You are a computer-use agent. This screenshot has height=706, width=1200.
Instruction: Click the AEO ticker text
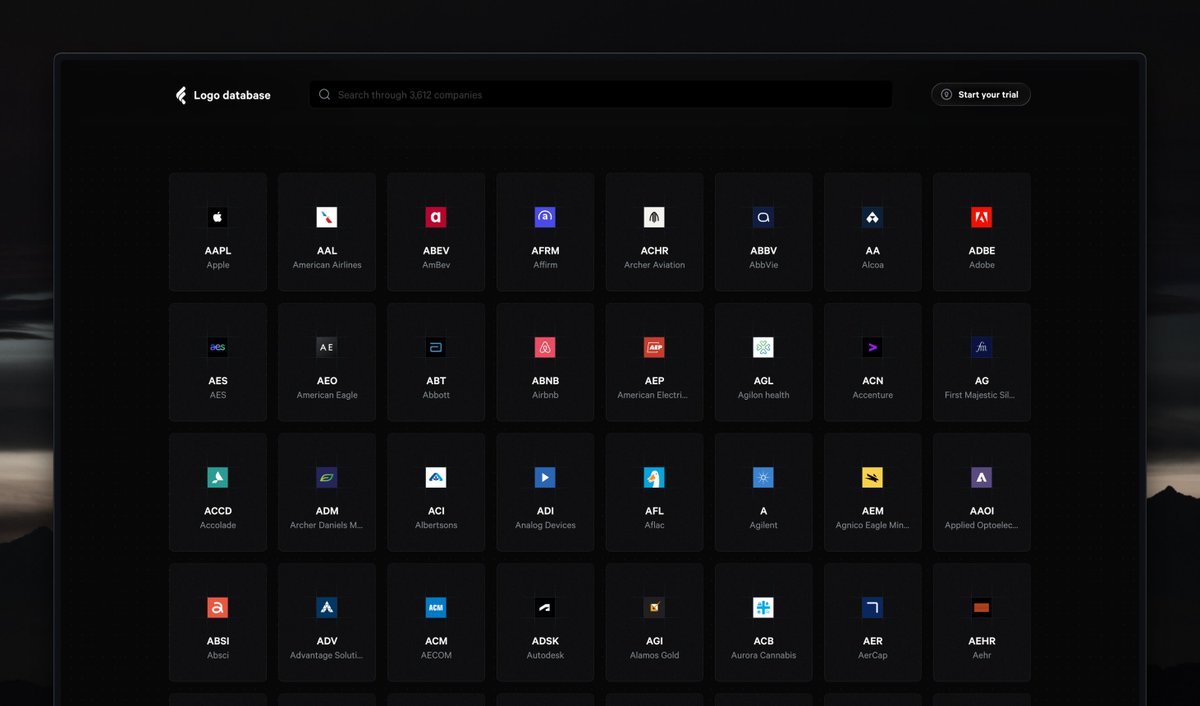coord(327,381)
